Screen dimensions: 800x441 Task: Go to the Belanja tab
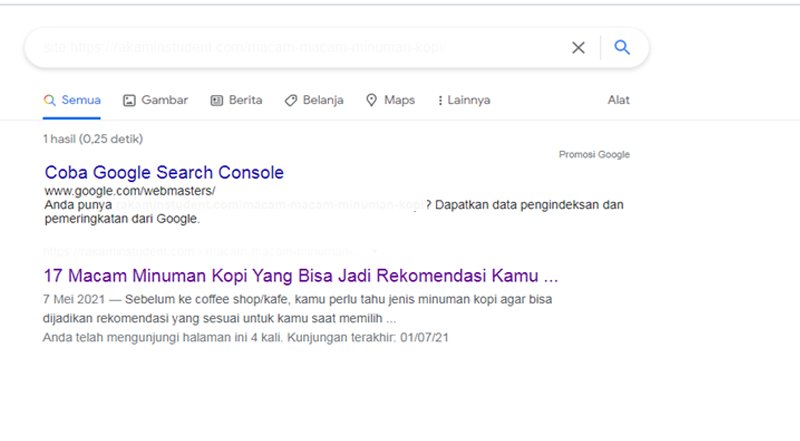click(314, 100)
